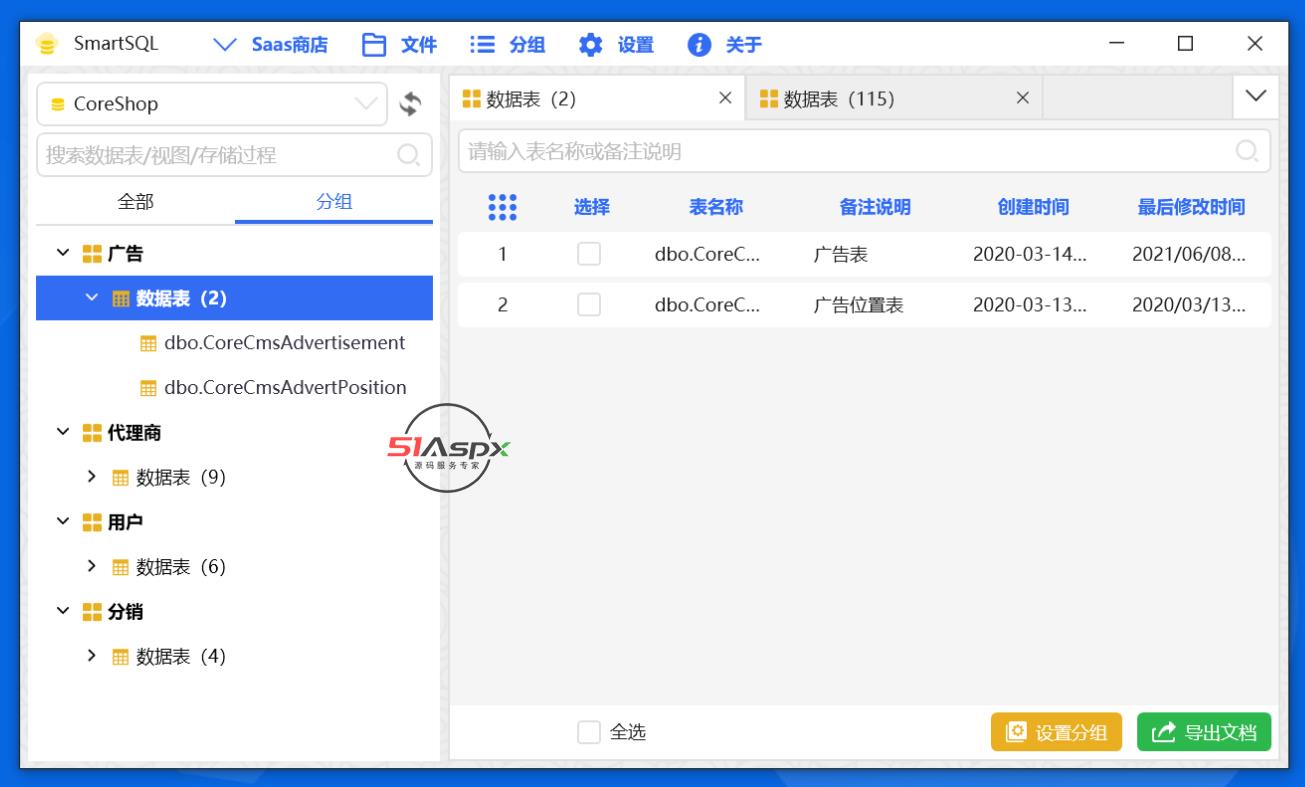This screenshot has width=1305, height=787.
Task: Focus the 请输入表名称或备注说明 search box
Action: (864, 151)
